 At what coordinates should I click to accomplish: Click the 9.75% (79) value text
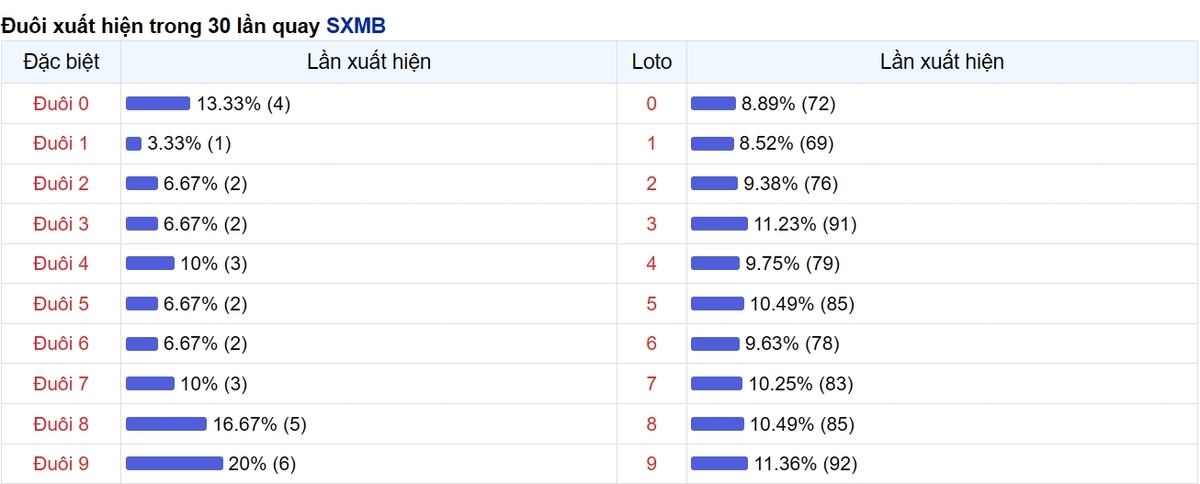click(790, 264)
